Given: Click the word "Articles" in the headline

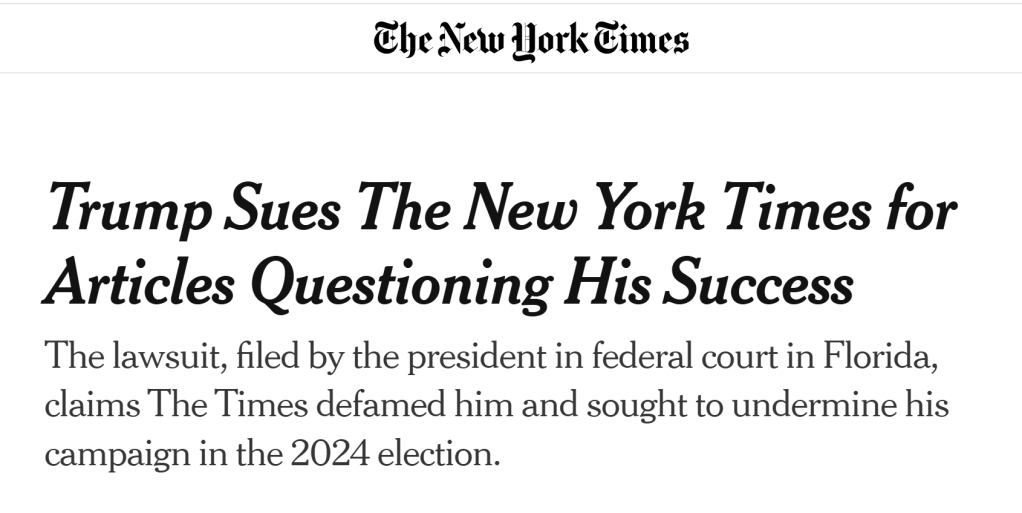Looking at the screenshot, I should [138, 284].
